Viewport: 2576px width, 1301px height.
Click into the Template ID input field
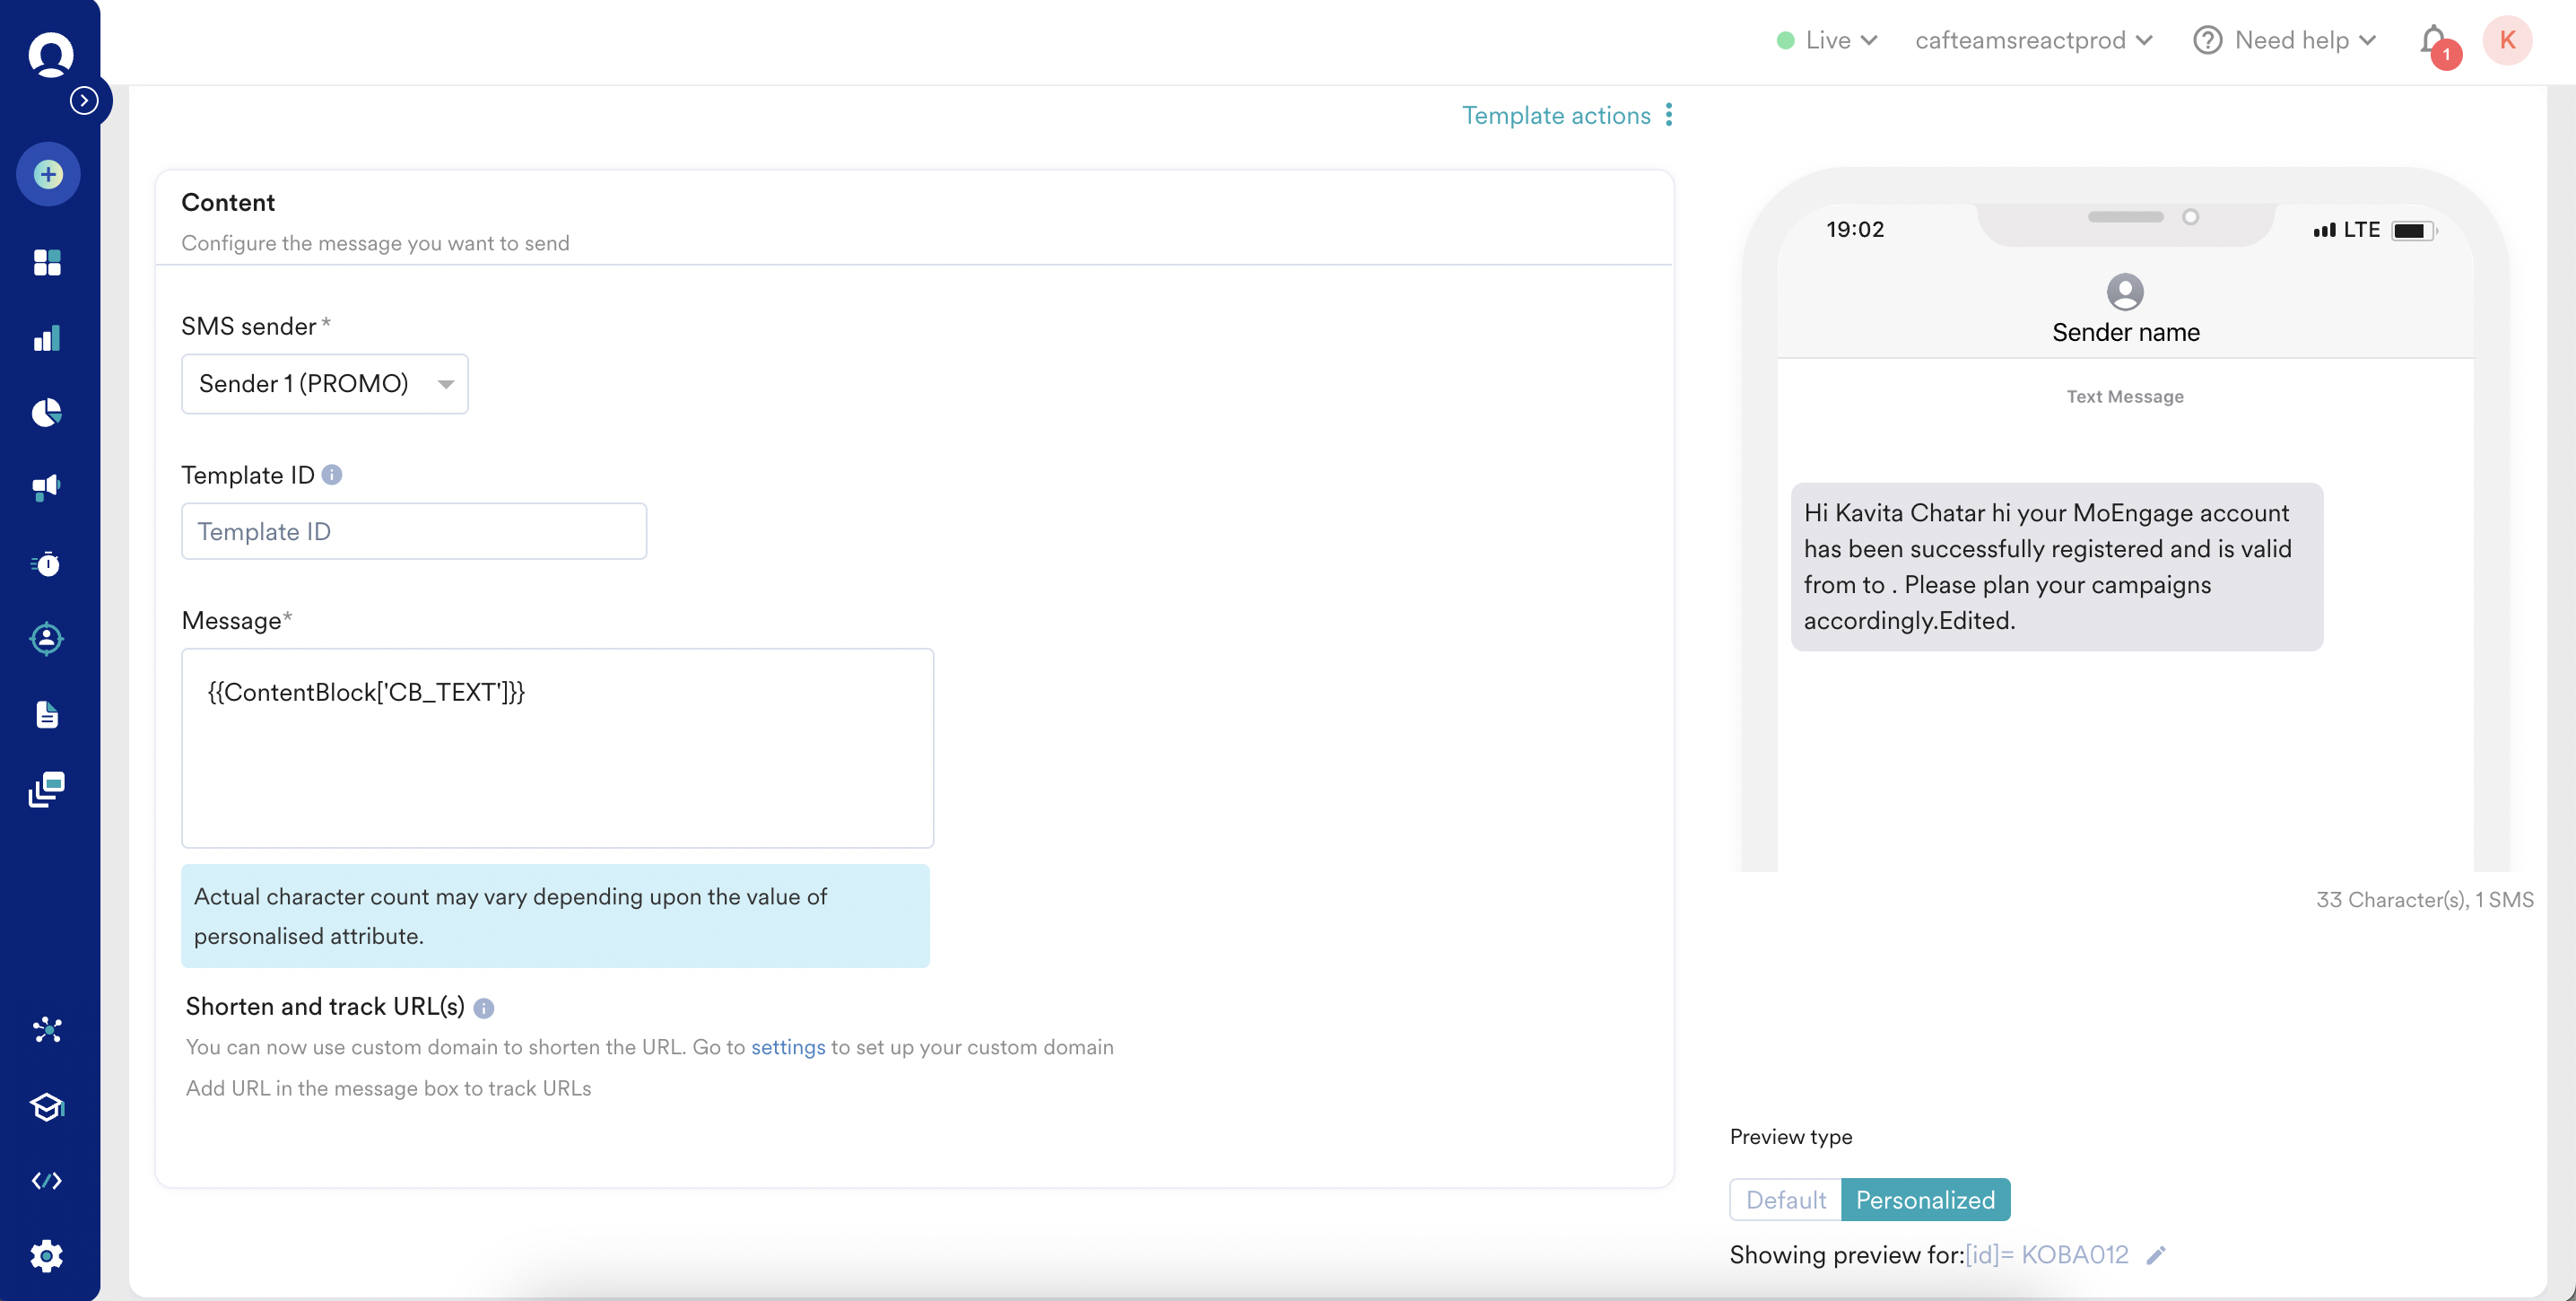tap(413, 531)
